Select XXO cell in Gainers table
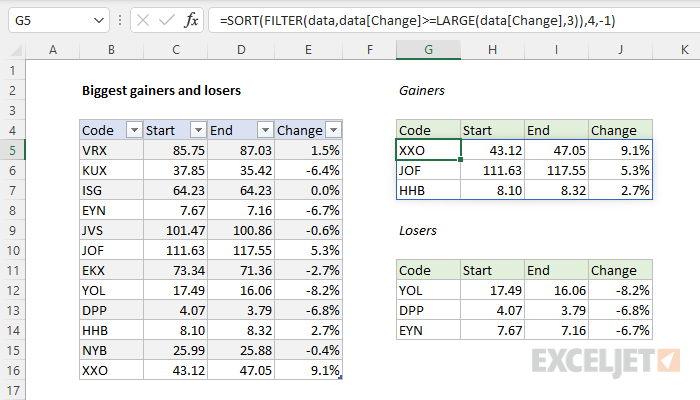This screenshot has height=400, width=700. point(429,150)
